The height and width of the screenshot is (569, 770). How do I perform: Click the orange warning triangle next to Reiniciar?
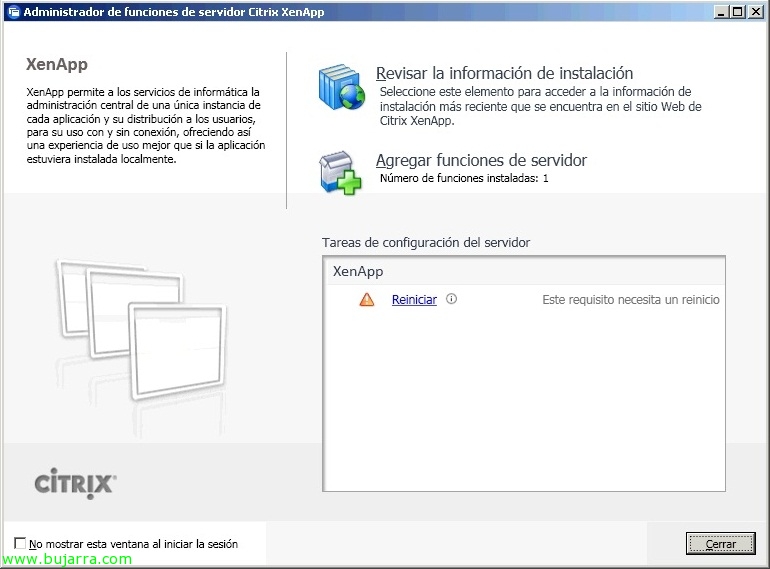pos(367,299)
